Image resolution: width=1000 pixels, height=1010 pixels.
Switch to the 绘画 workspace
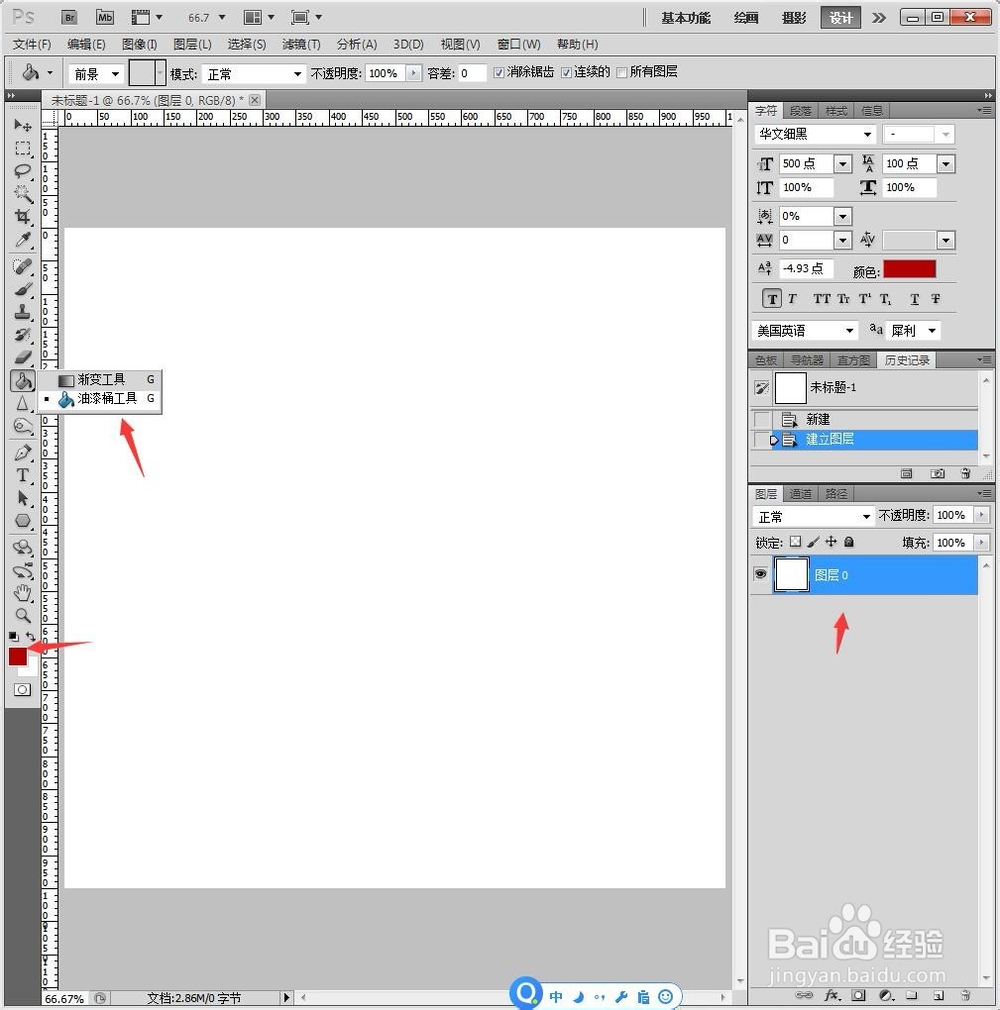point(746,18)
